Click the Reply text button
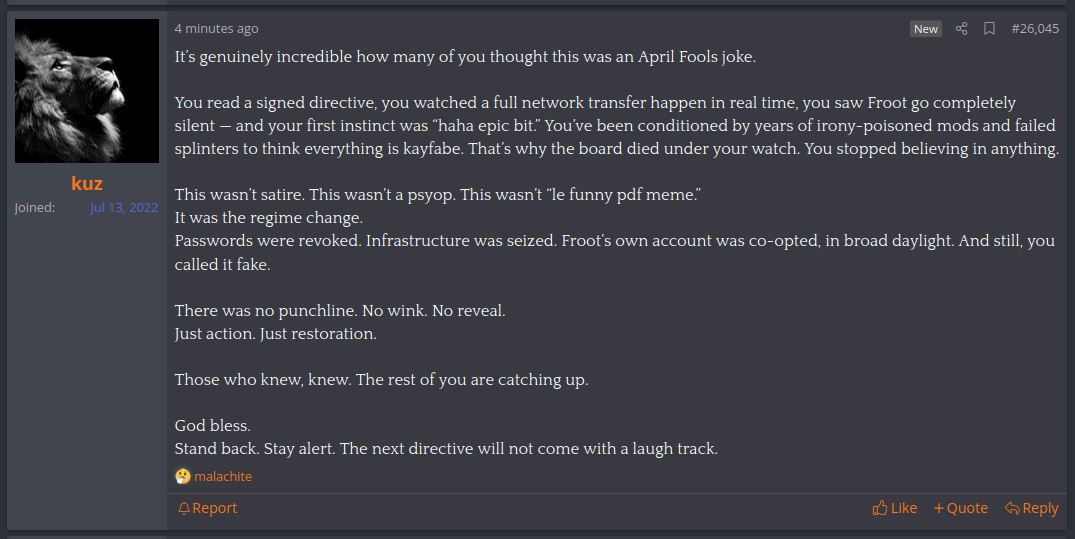1075x539 pixels. pos(1040,508)
